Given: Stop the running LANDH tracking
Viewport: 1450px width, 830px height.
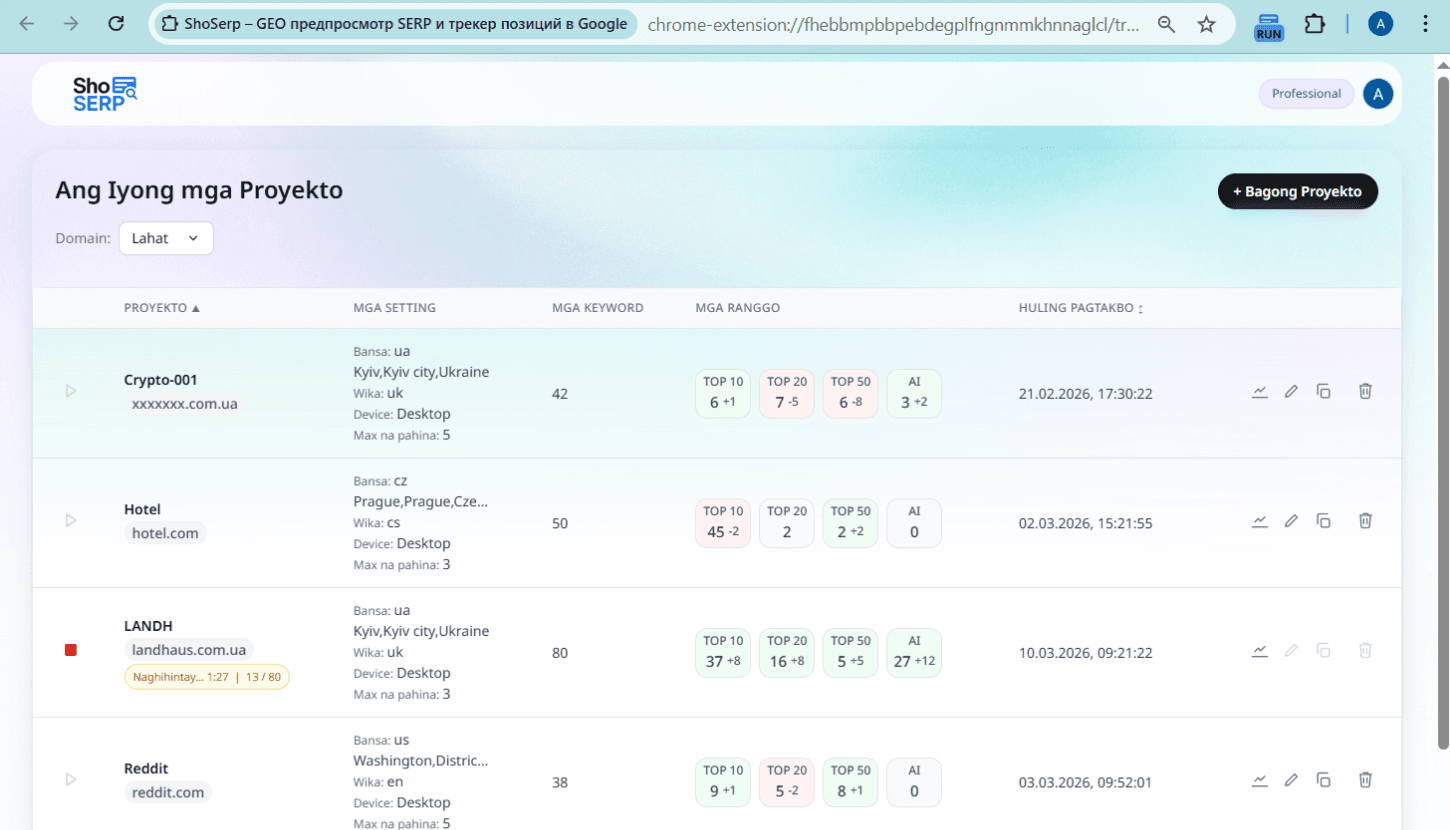Looking at the screenshot, I should coord(71,650).
